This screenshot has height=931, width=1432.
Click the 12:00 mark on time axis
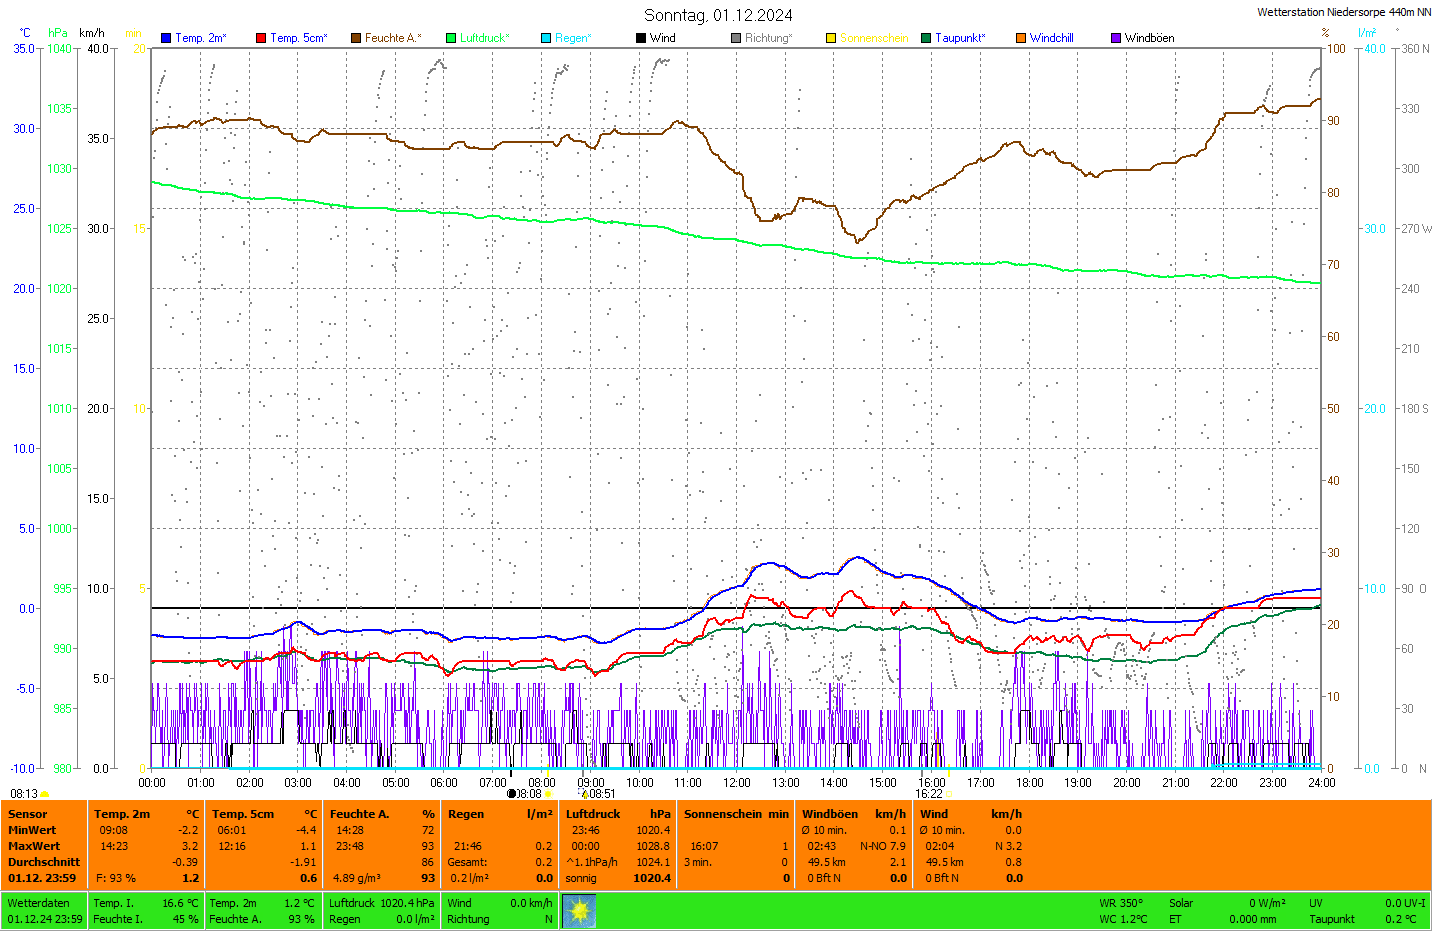tap(737, 783)
